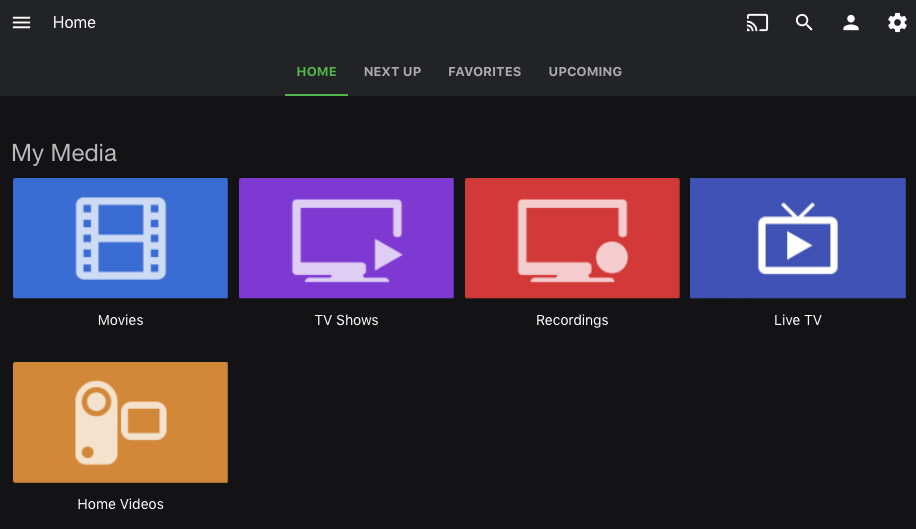The height and width of the screenshot is (529, 916).
Task: Switch to the Home tab
Action: coord(316,72)
